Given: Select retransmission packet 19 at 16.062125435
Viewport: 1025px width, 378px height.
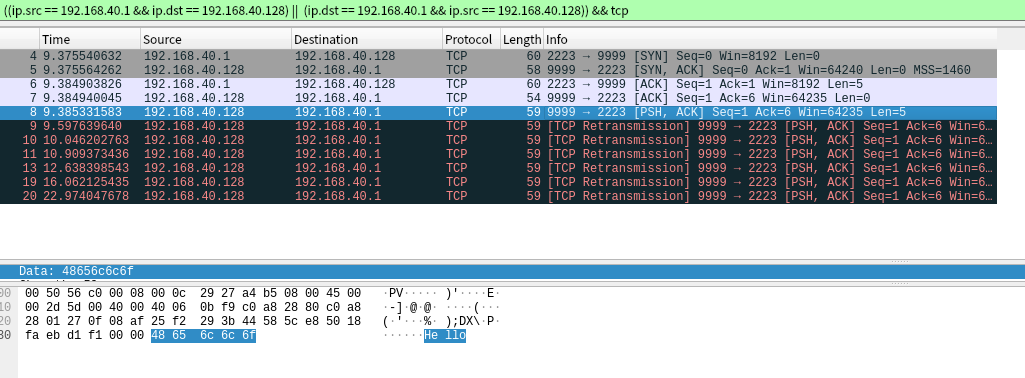Looking at the screenshot, I should [498, 182].
